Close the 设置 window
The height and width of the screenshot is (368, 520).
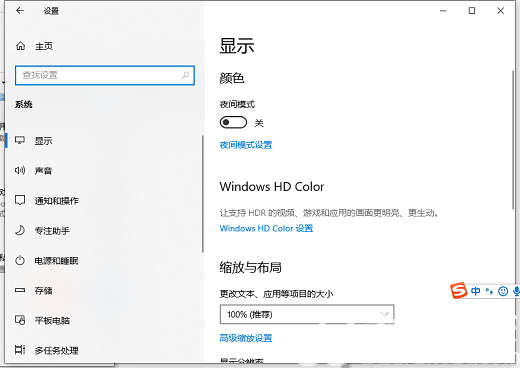point(500,11)
